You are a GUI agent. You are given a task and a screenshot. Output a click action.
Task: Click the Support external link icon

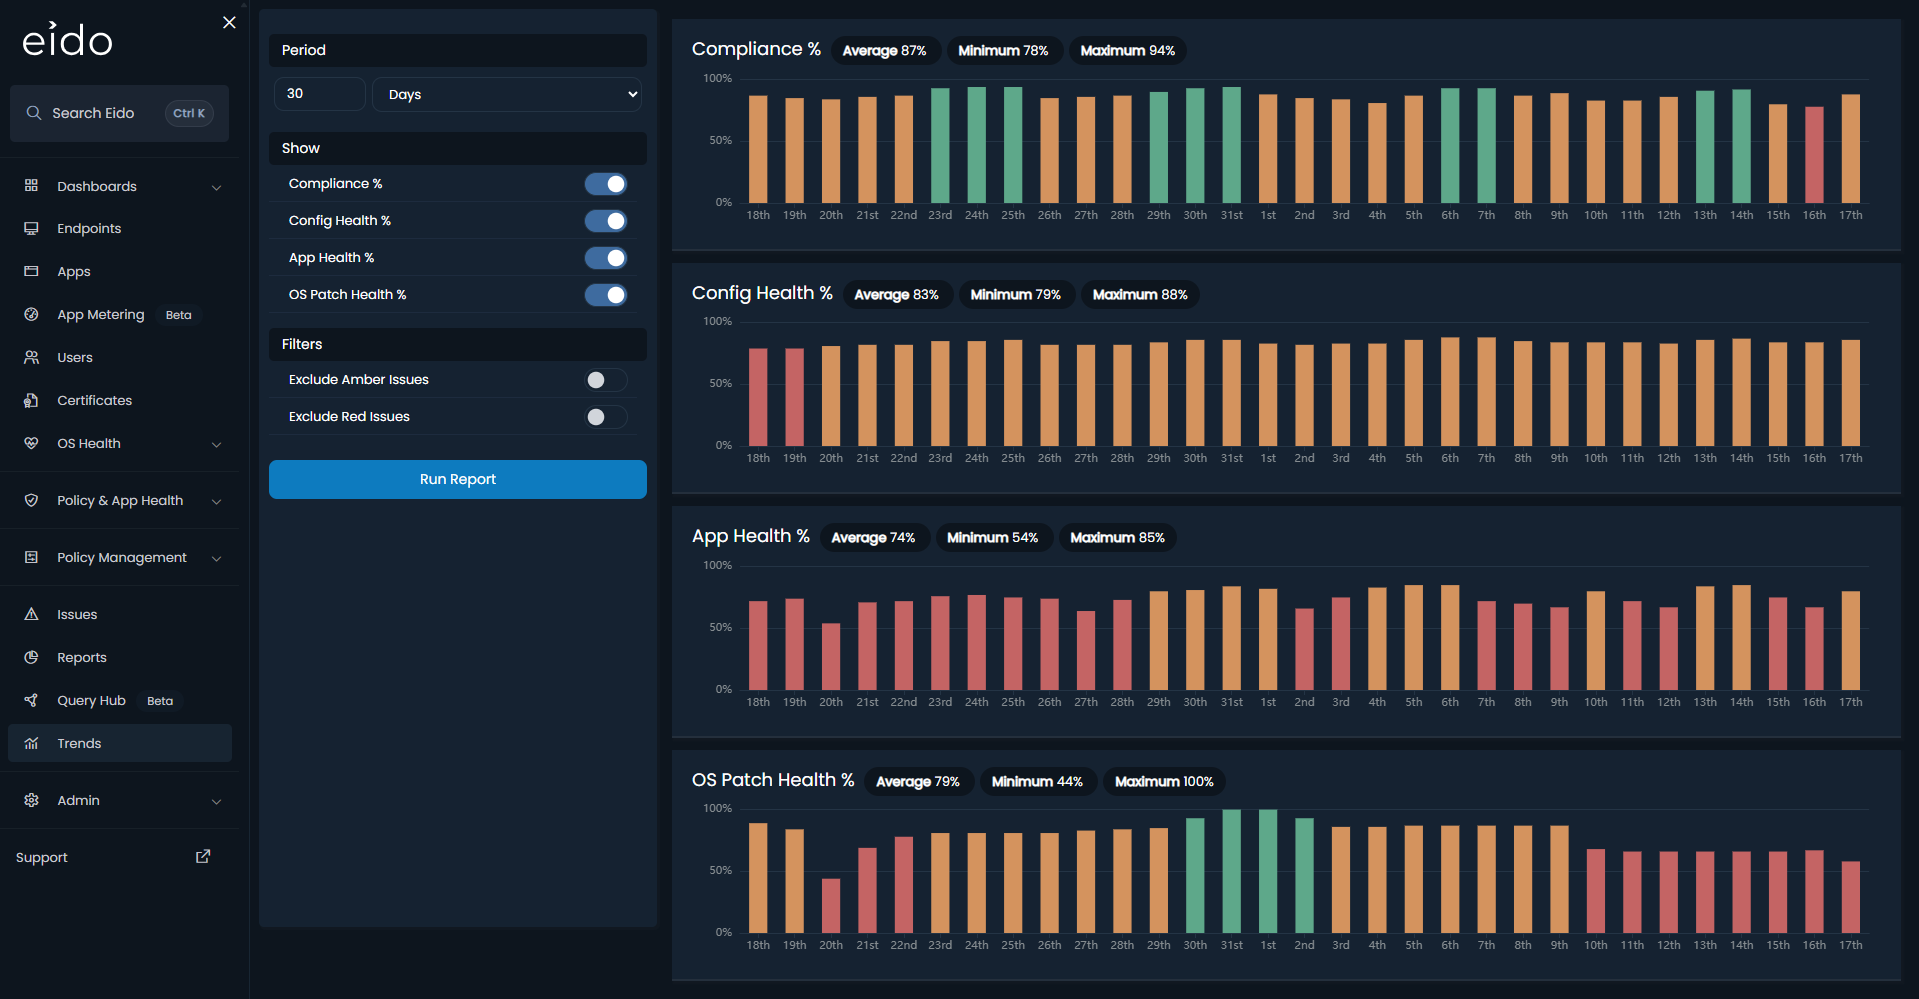[x=203, y=857]
